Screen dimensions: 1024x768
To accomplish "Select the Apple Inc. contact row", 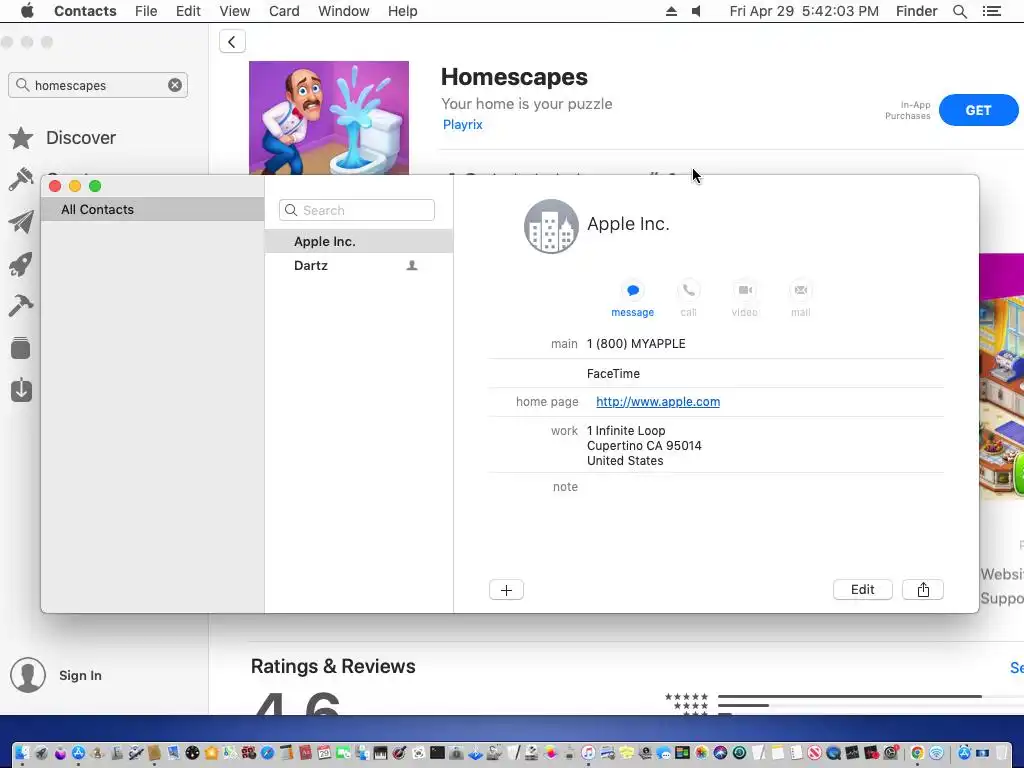I will pyautogui.click(x=359, y=241).
